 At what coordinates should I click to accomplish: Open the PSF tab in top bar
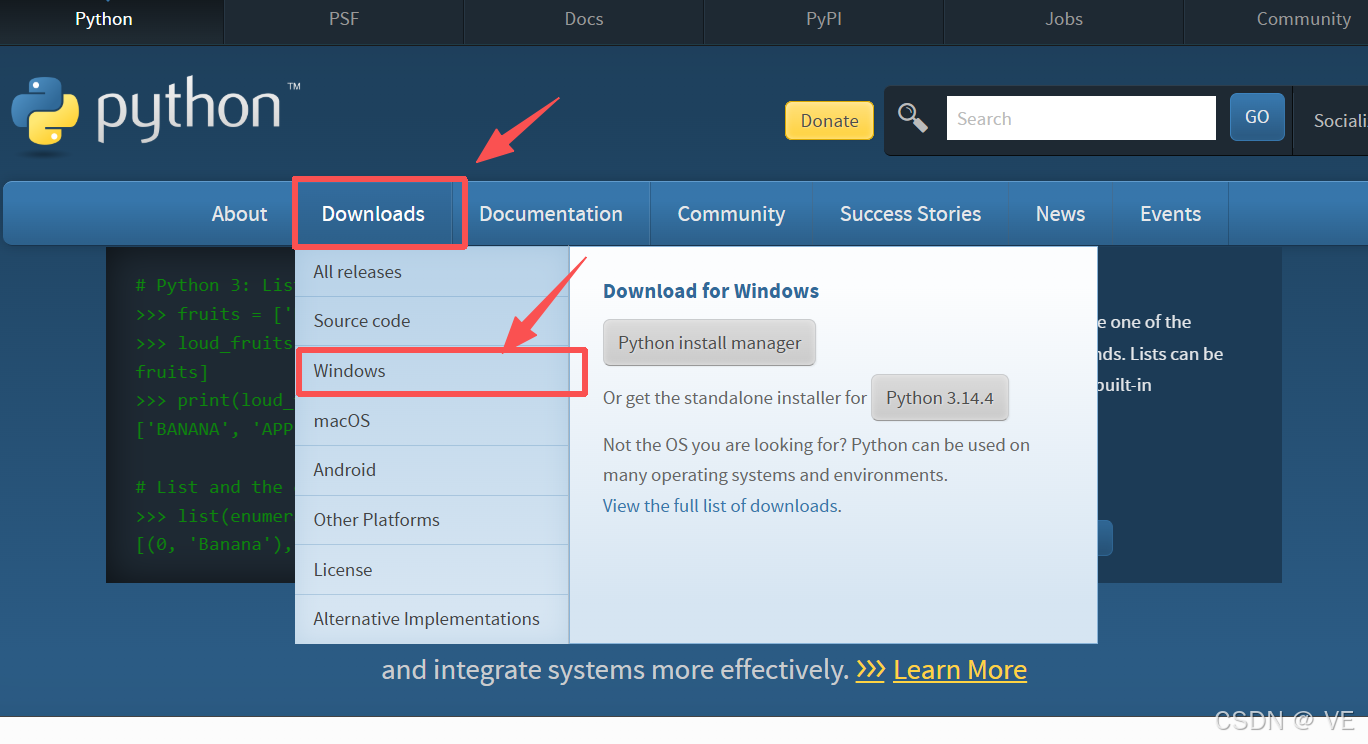(344, 19)
